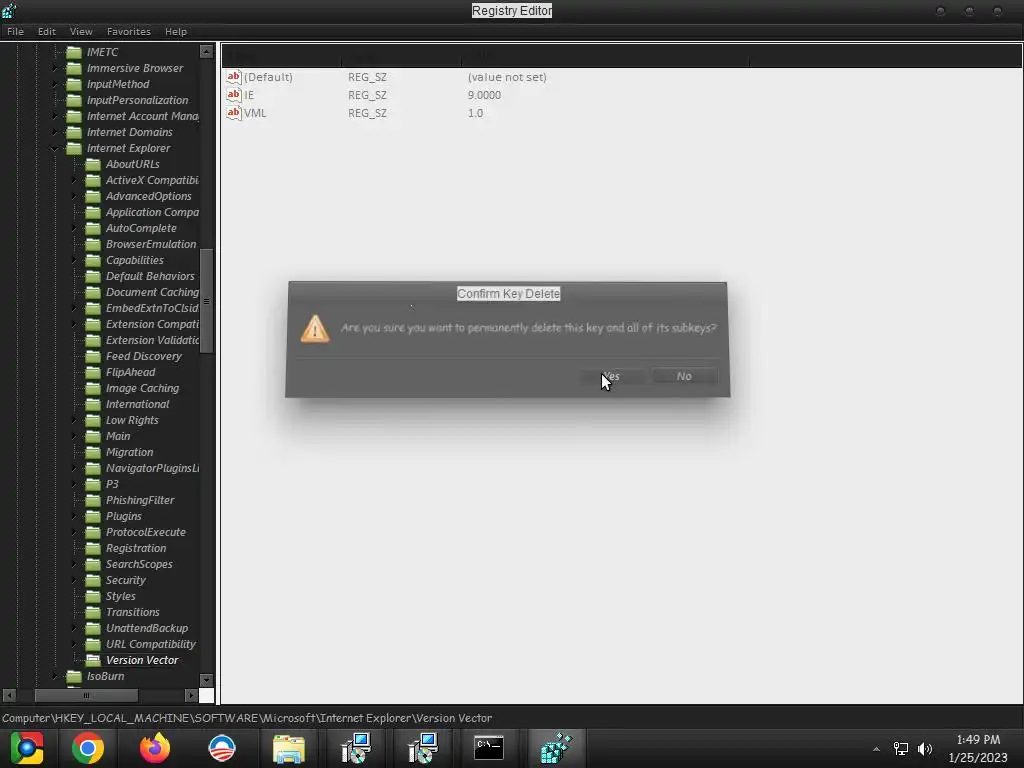Click the VML value data 1.0
Screen dimensions: 1024x768
[475, 113]
